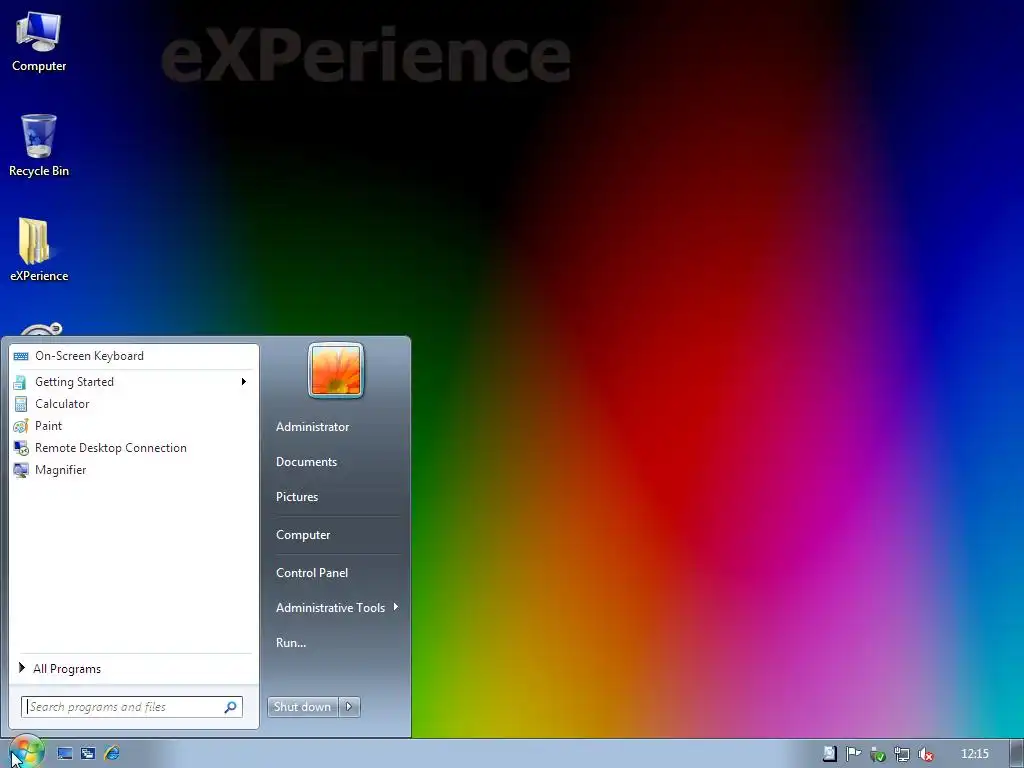1024x768 pixels.
Task: Open the Recycle Bin desktop icon
Action: [x=39, y=145]
